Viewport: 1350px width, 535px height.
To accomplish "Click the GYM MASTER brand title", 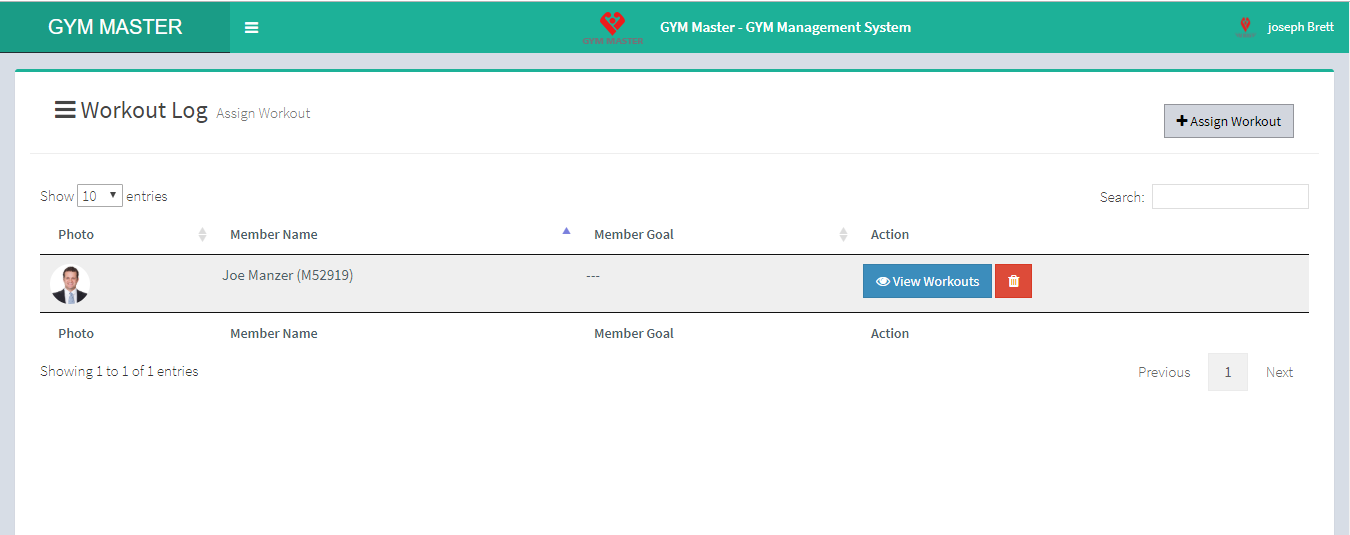I will point(115,27).
